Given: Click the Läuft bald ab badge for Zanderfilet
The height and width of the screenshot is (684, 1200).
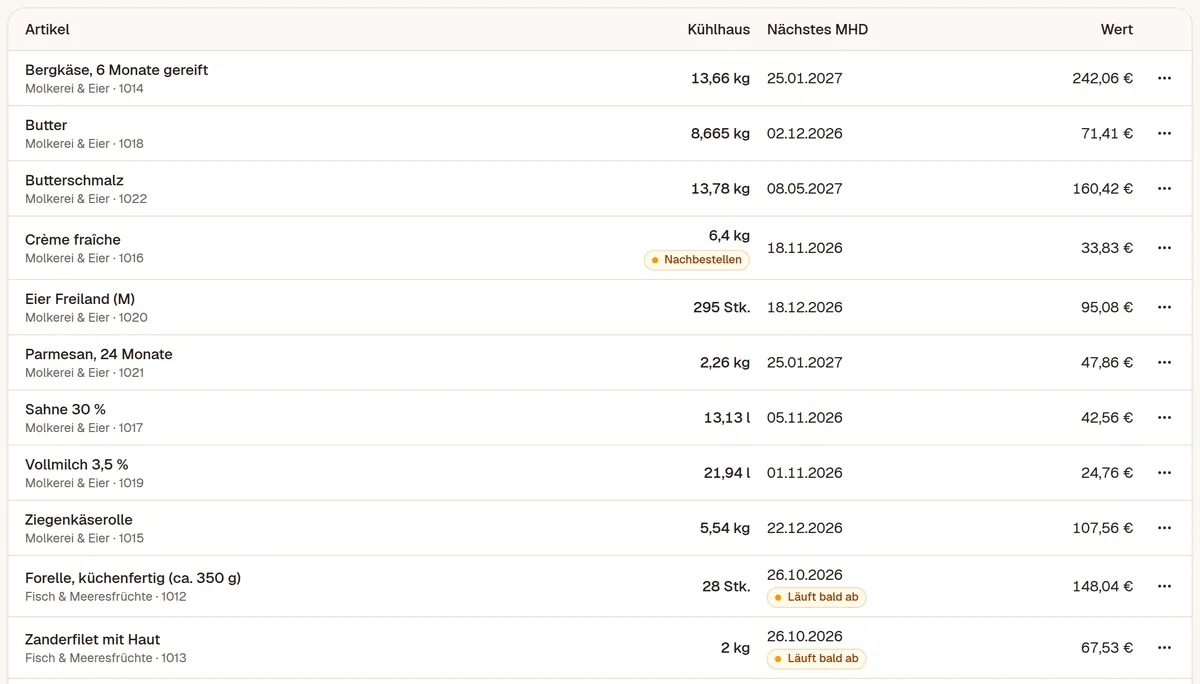Looking at the screenshot, I should click(817, 658).
